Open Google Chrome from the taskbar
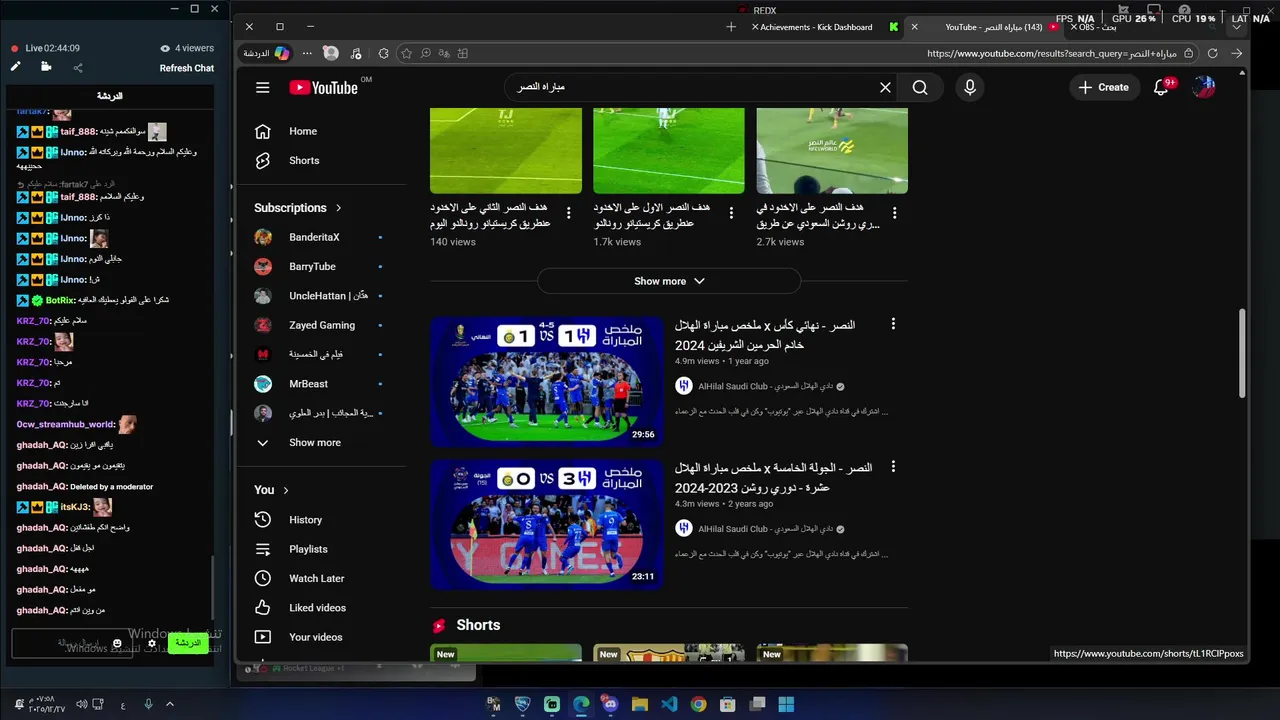The height and width of the screenshot is (720, 1280). [x=698, y=704]
